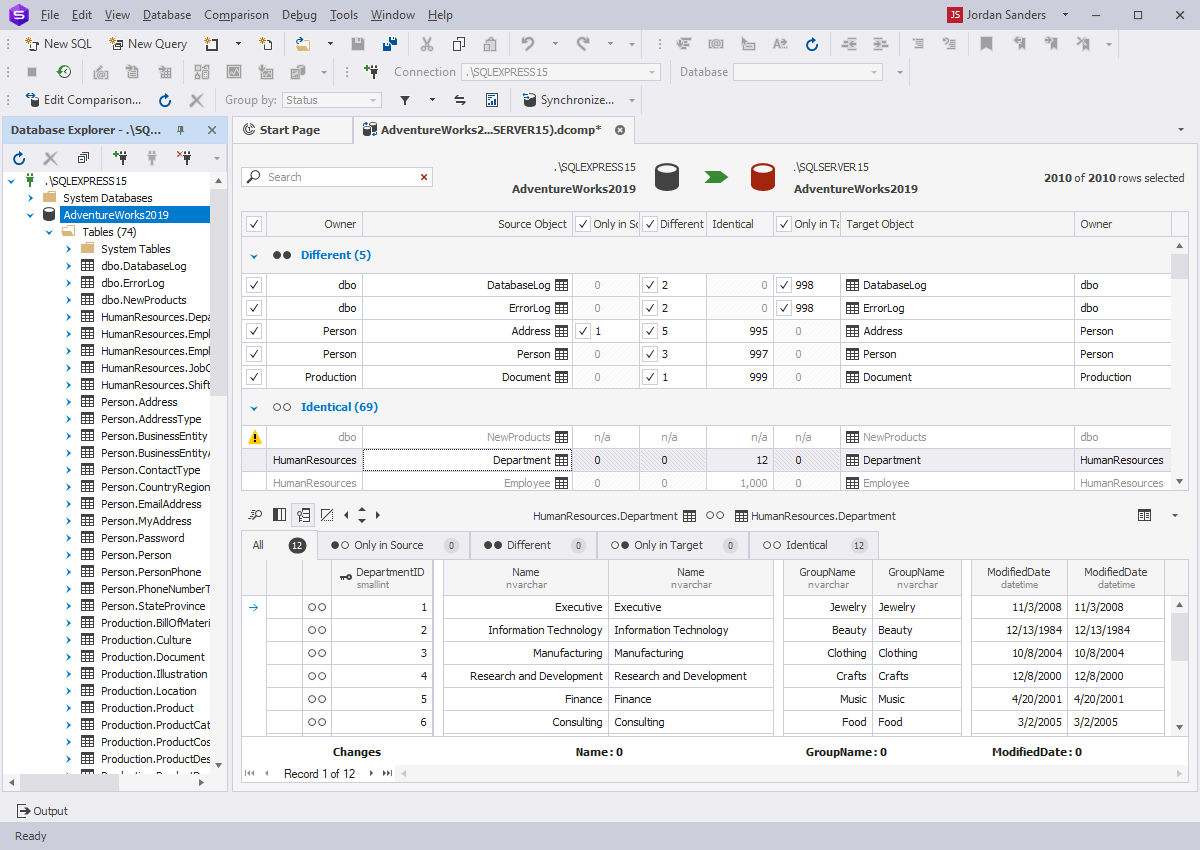
Task: Click the New Query toolbar button
Action: tap(148, 44)
